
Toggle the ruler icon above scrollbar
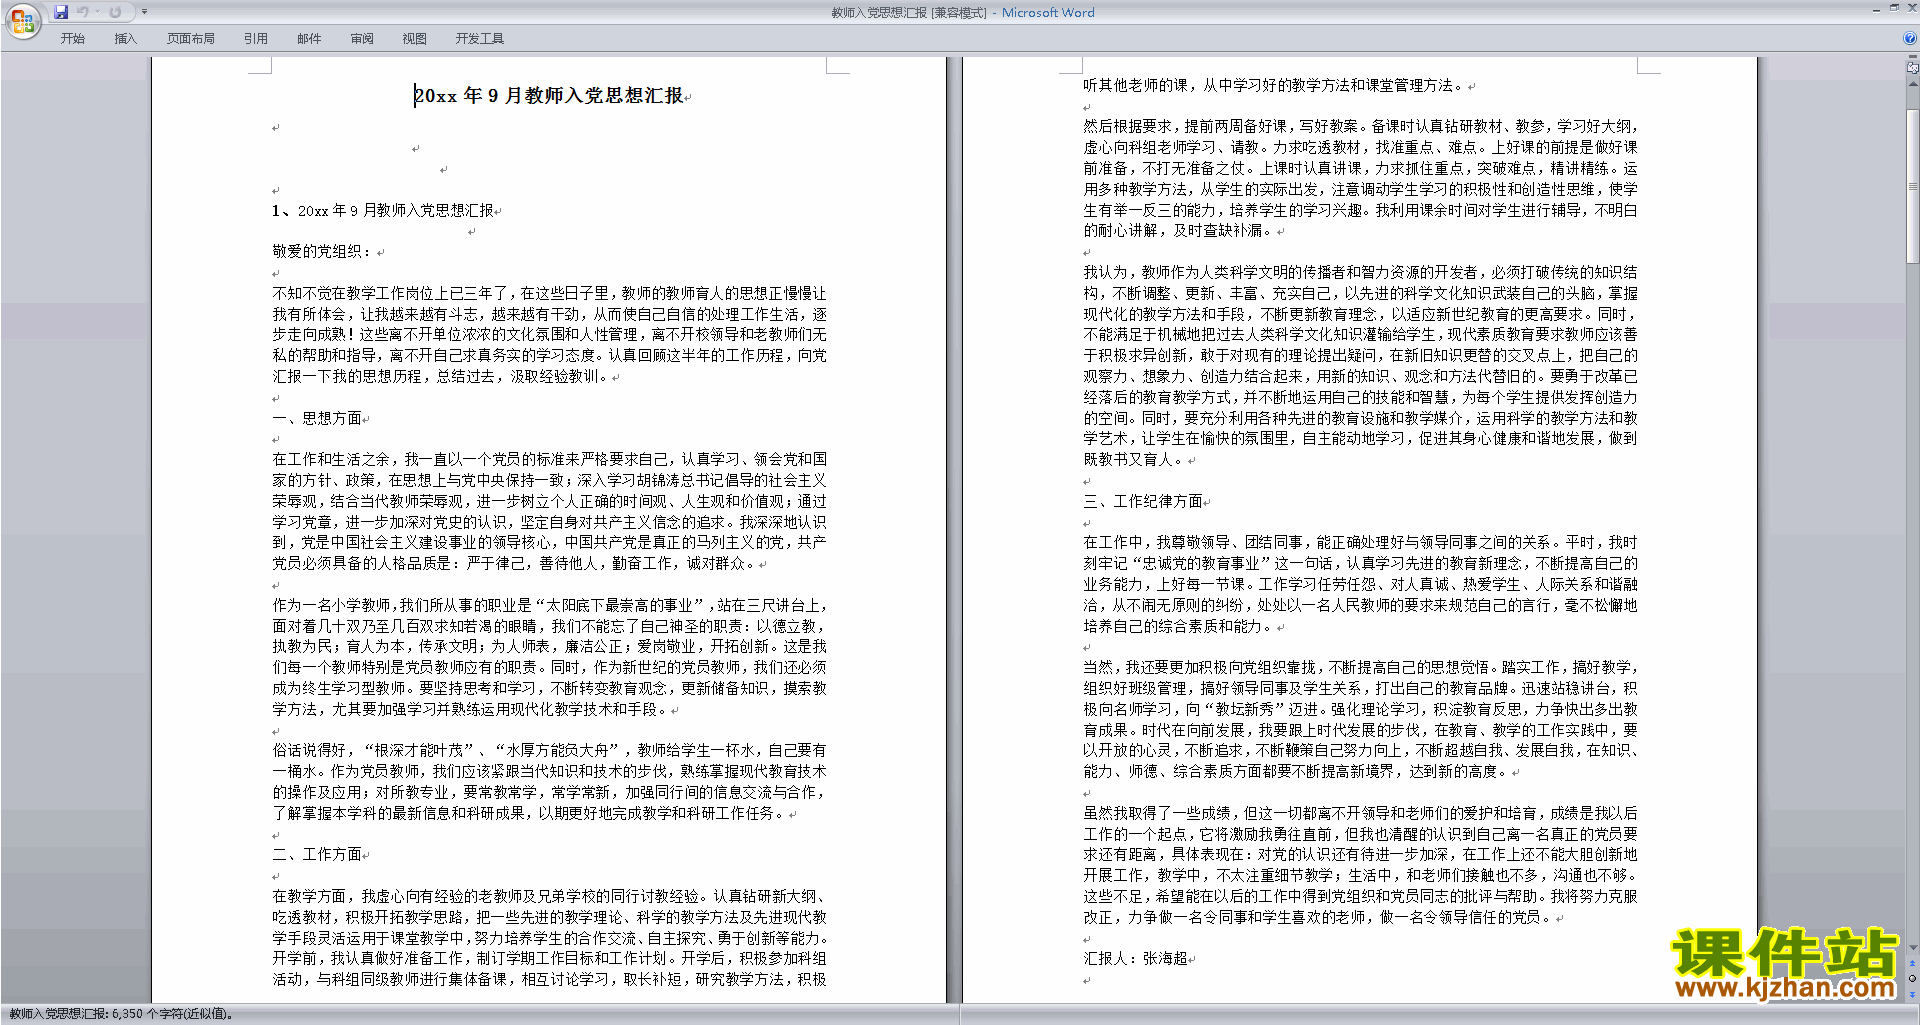pyautogui.click(x=1913, y=68)
